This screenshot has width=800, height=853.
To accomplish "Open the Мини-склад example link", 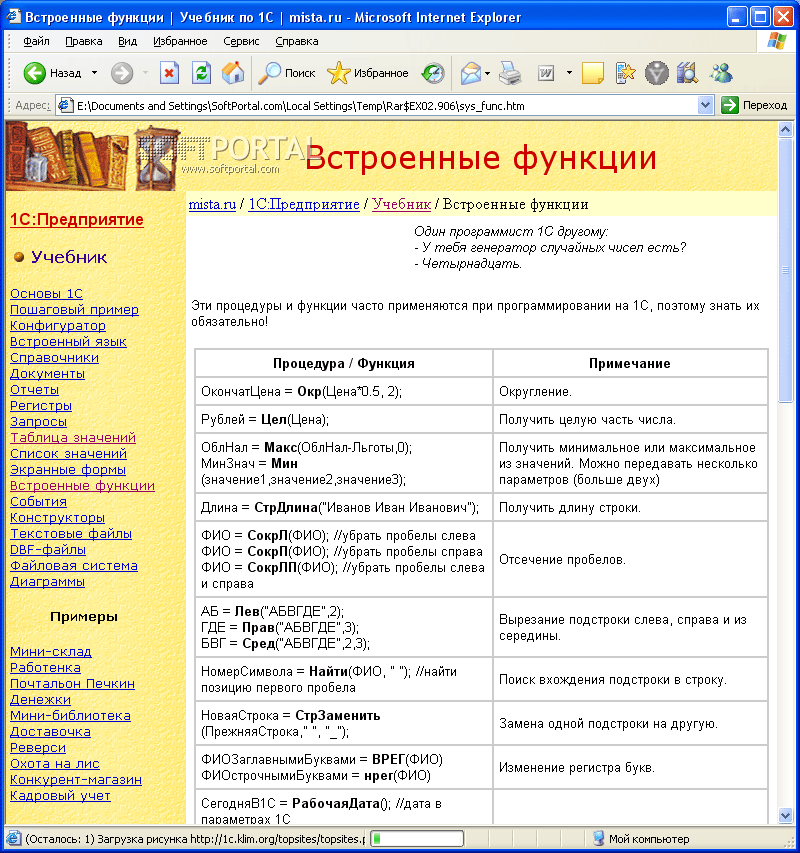I will point(51,652).
